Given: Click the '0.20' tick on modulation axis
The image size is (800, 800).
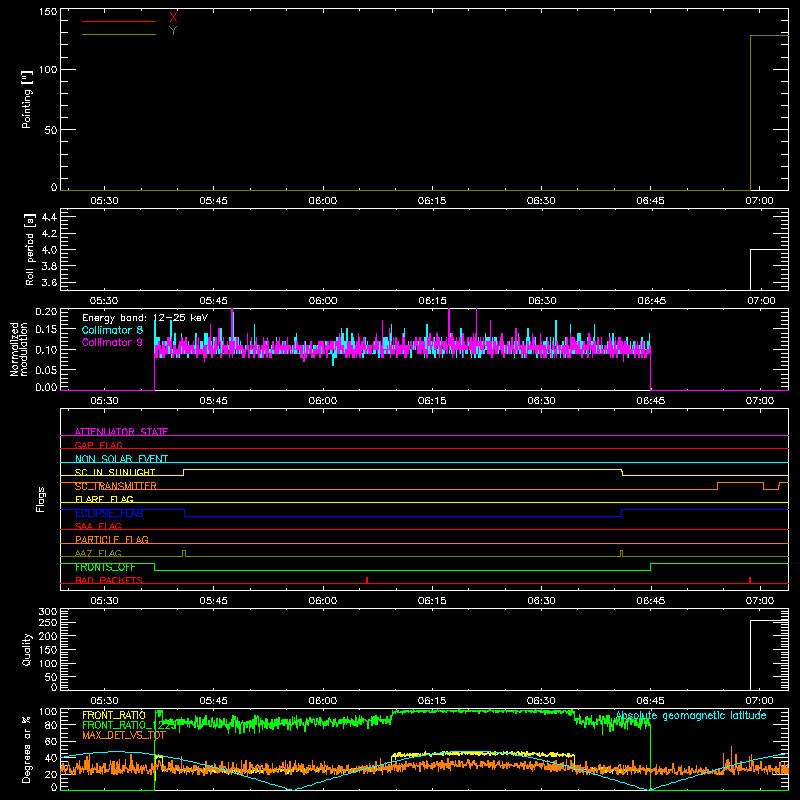Looking at the screenshot, I should click(x=46, y=312).
